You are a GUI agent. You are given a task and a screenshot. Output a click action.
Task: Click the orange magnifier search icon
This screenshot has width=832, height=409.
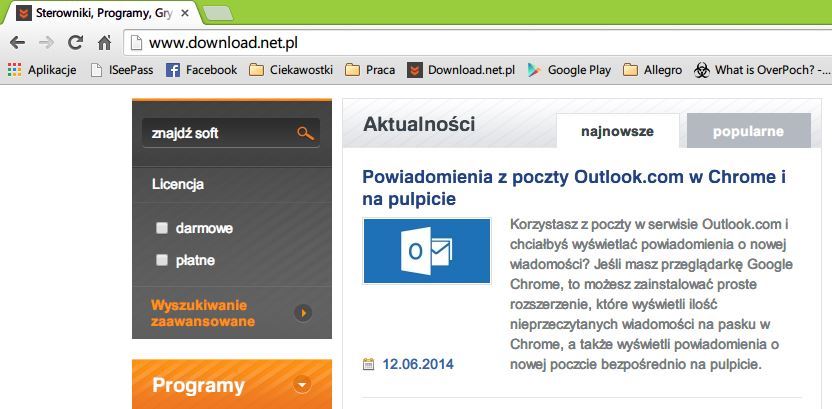tap(306, 133)
